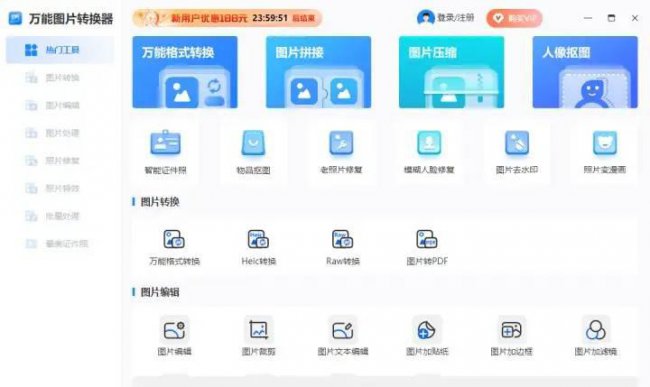The image size is (650, 387).
Task: Open the 物品抠图 tool
Action: (253, 152)
